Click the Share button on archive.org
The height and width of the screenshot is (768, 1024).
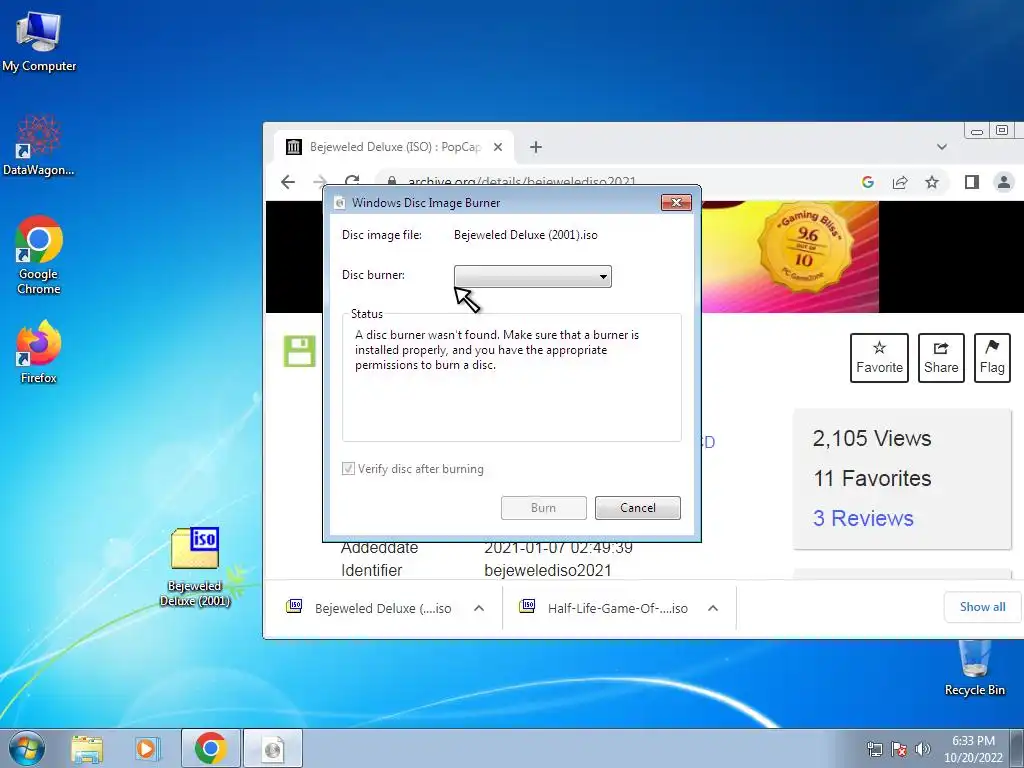941,358
